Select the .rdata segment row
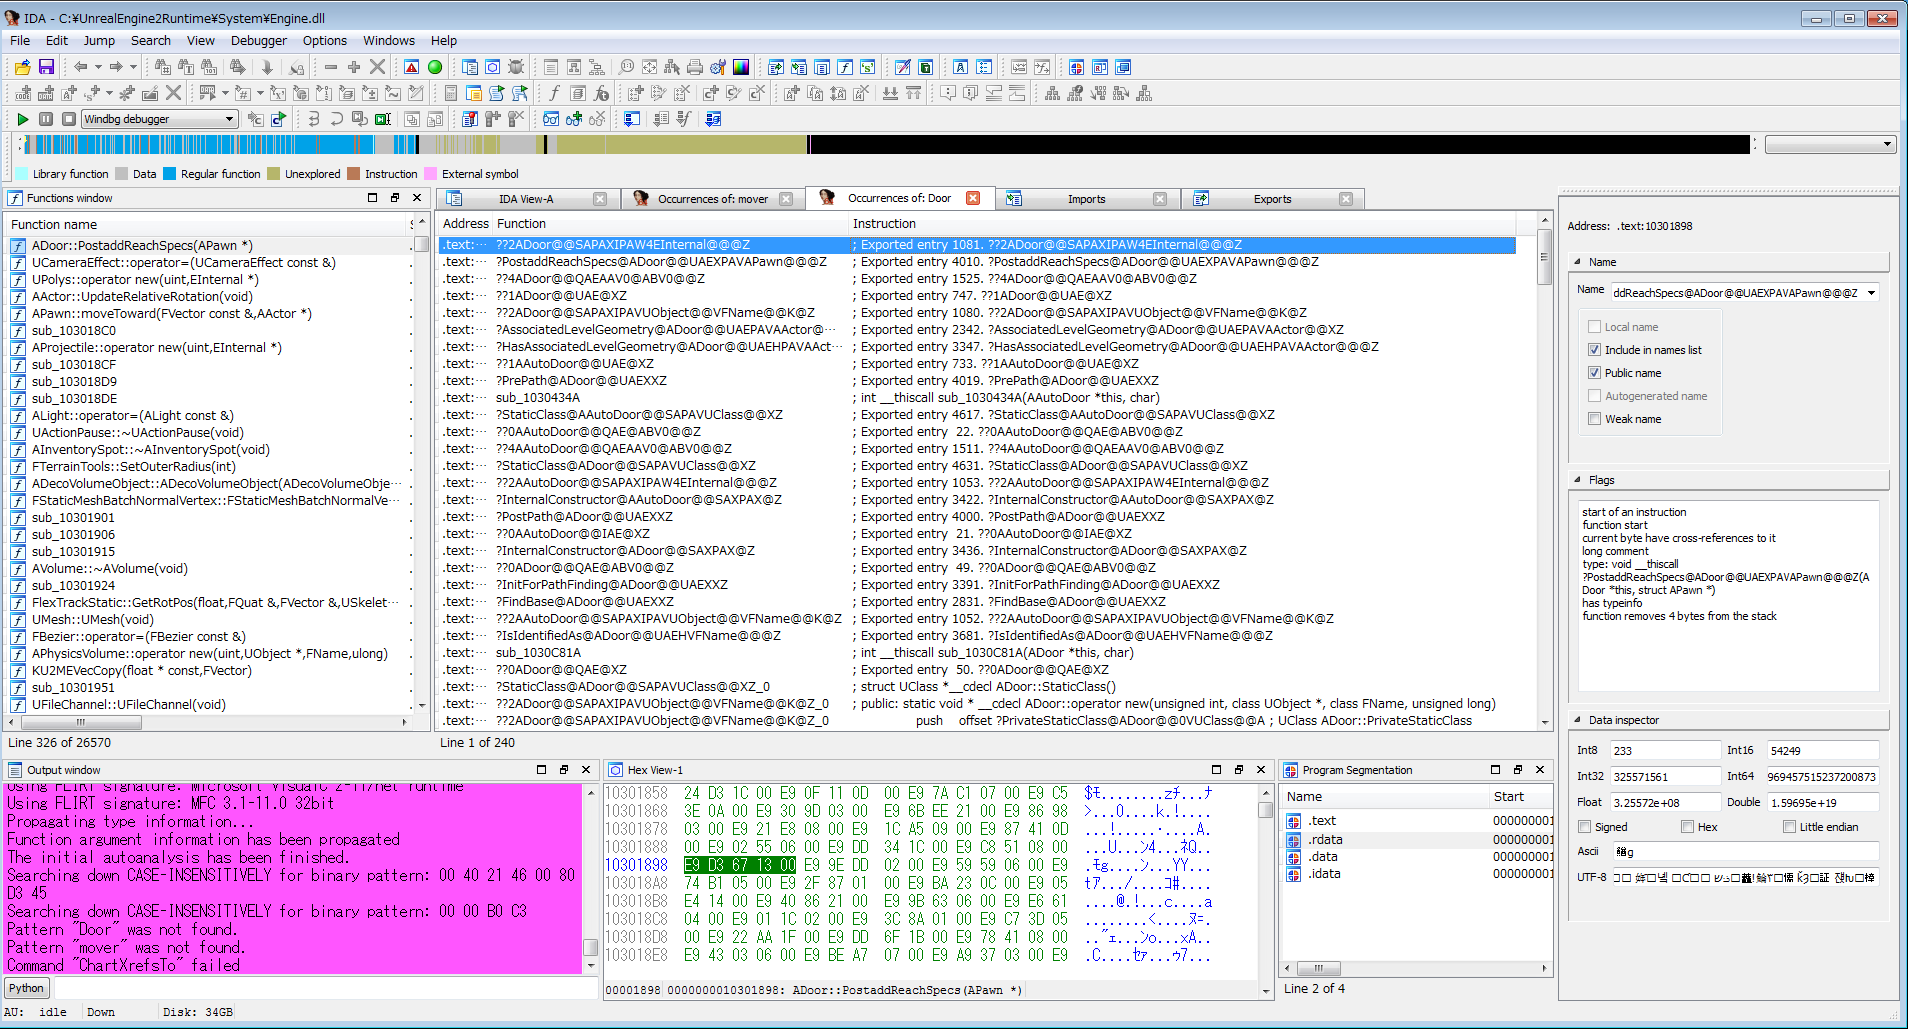This screenshot has height=1029, width=1908. [1418, 839]
